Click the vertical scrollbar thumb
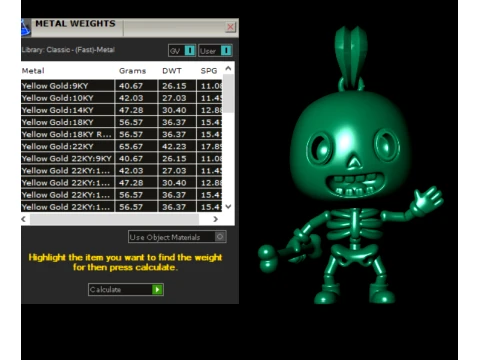The image size is (480, 360). 228,94
